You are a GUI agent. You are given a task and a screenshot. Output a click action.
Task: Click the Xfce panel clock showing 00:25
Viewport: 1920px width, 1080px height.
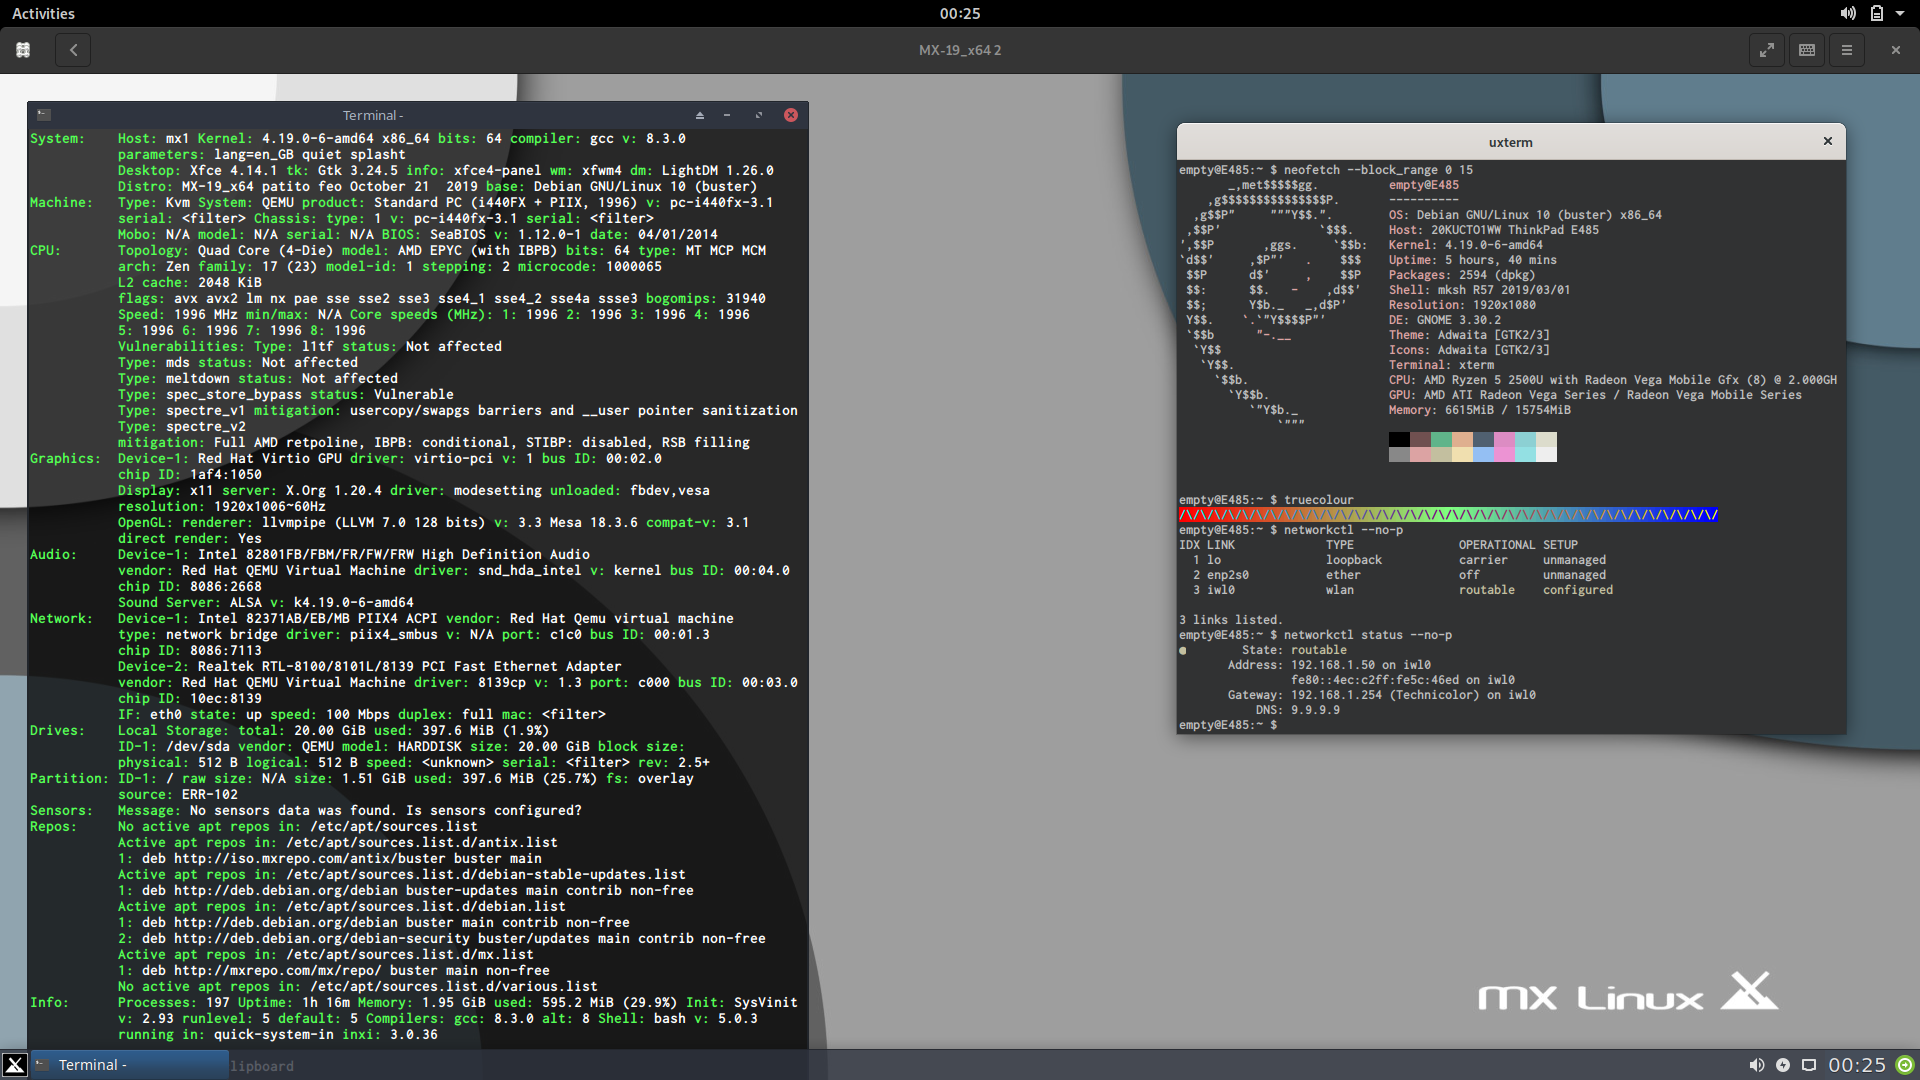[x=1857, y=1065]
